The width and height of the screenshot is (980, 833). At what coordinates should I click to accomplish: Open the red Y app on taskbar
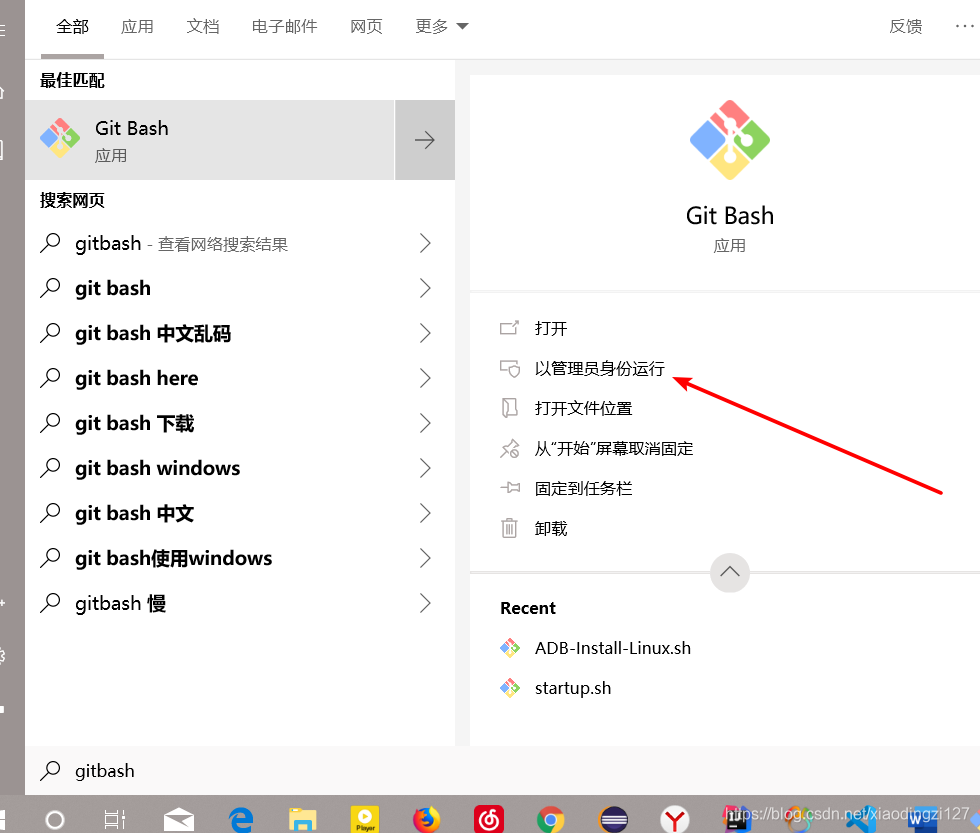pos(675,819)
